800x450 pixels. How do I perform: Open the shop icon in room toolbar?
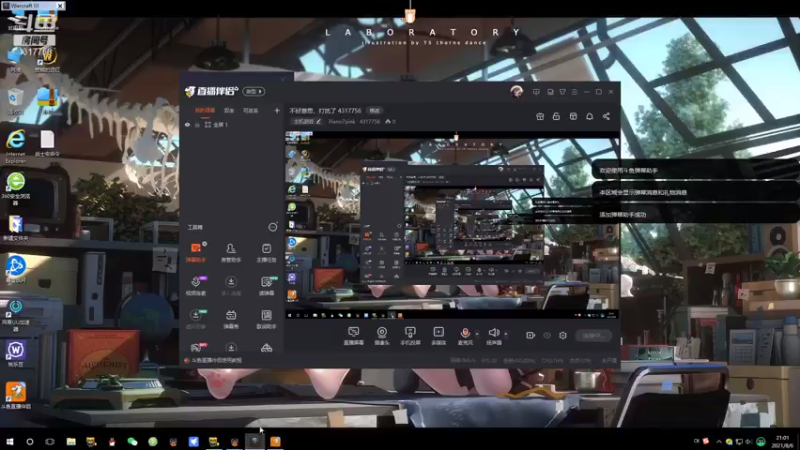(573, 116)
